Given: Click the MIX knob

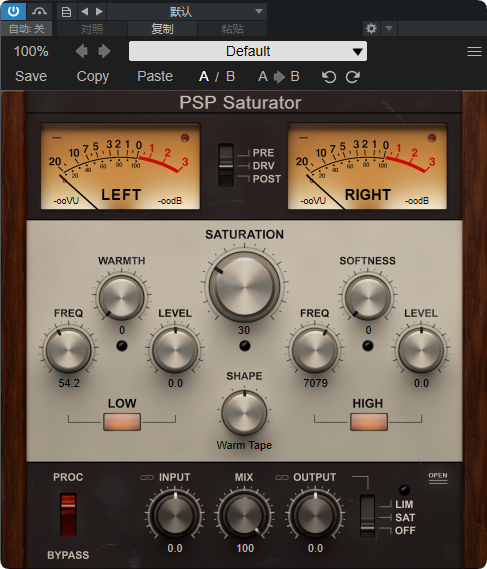Looking at the screenshot, I should 245,515.
